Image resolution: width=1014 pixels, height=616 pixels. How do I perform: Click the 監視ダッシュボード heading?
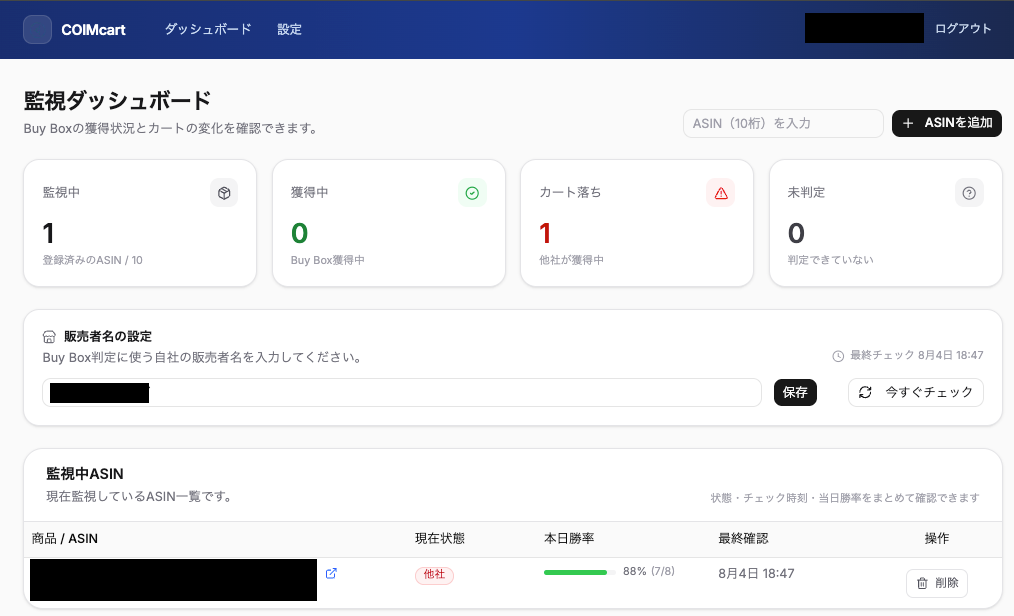(x=117, y=100)
